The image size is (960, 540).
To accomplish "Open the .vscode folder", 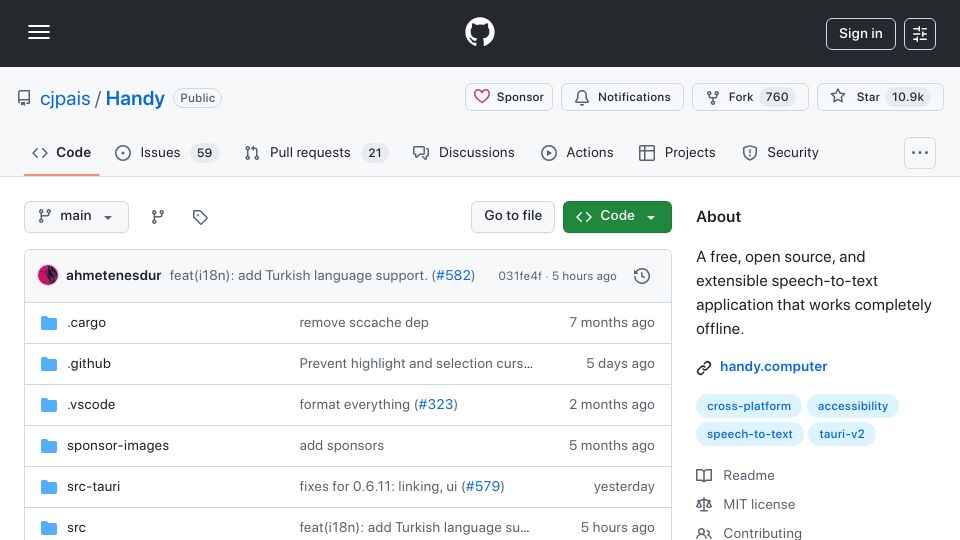I will point(91,405).
